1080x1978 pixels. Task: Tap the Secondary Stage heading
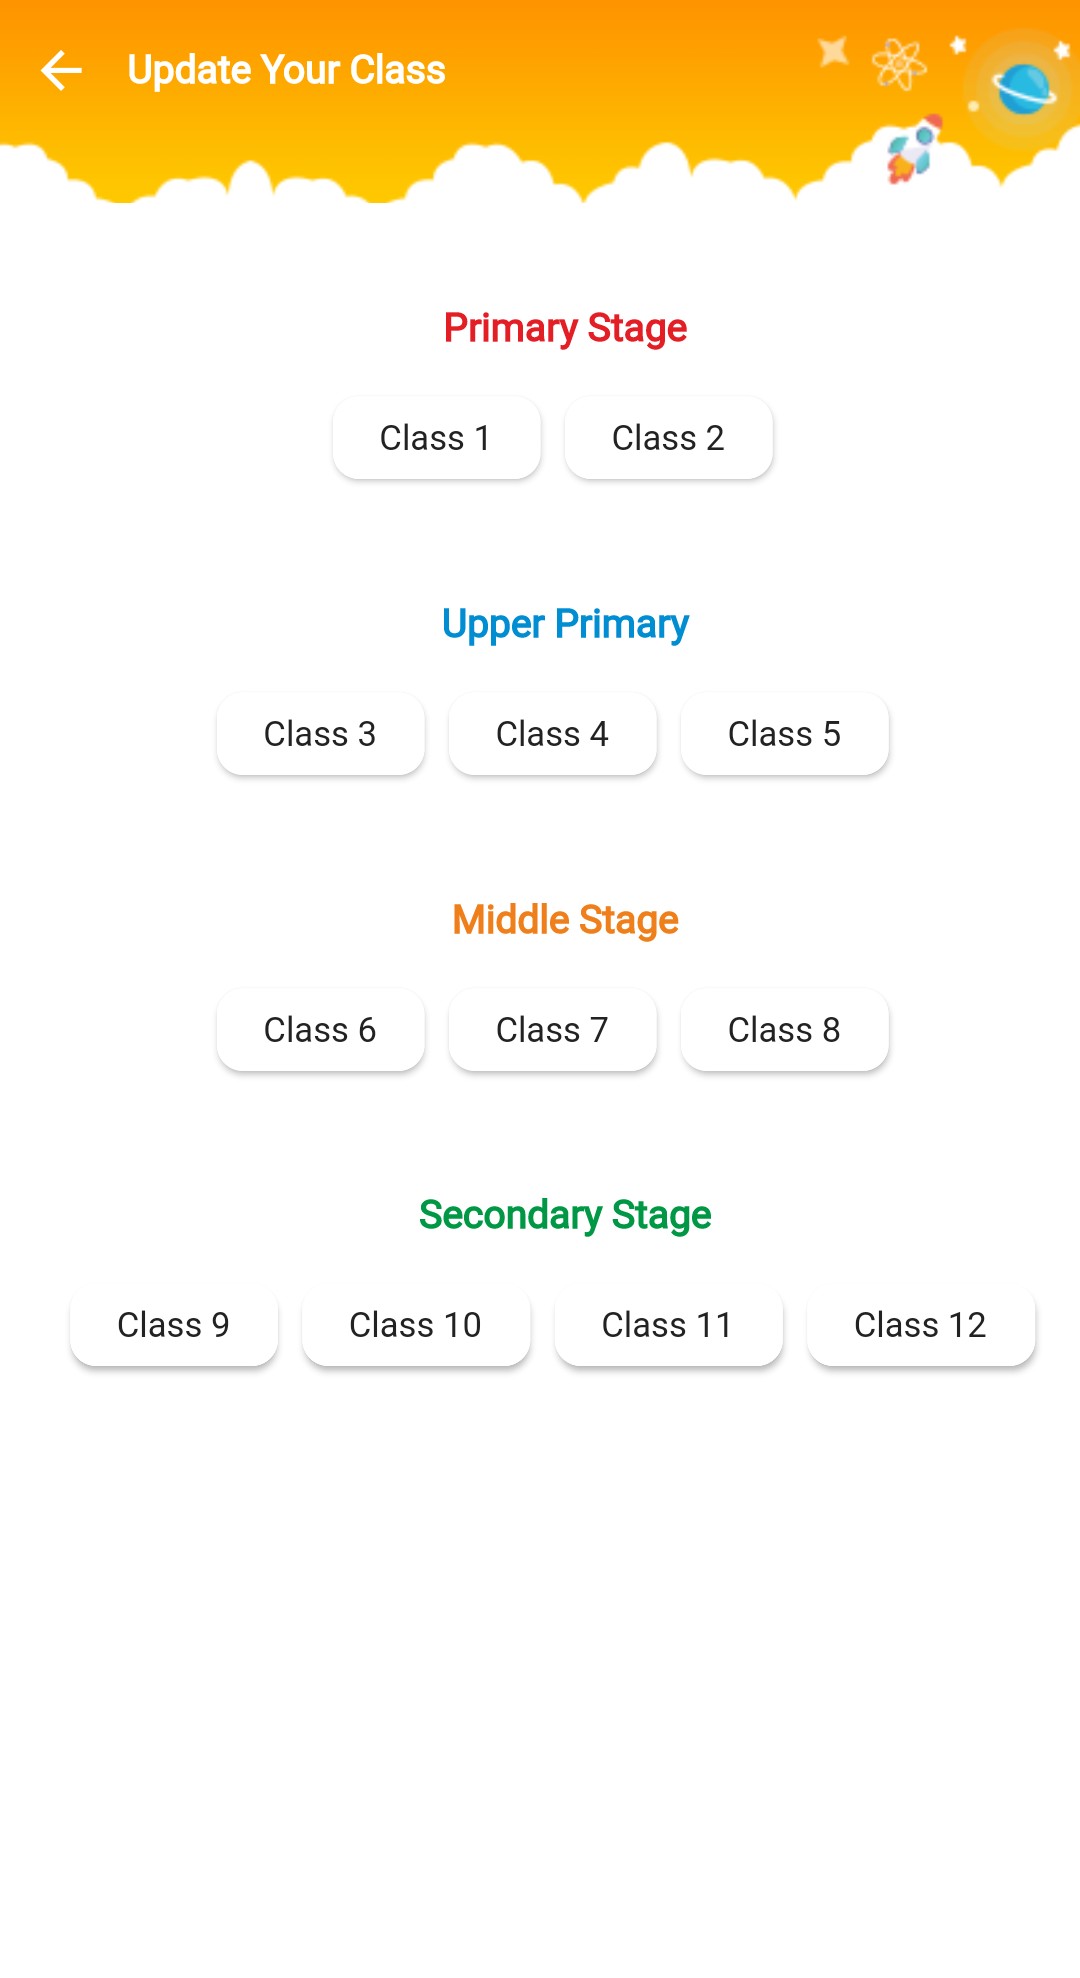pos(565,1215)
